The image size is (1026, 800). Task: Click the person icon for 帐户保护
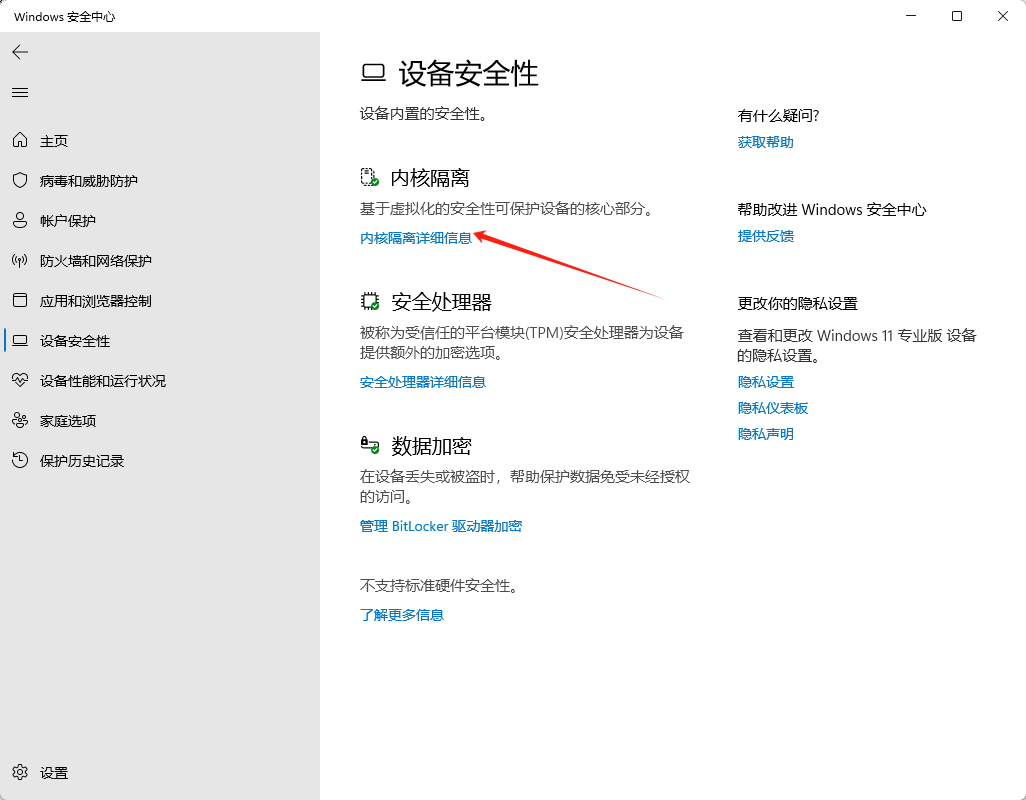click(20, 220)
